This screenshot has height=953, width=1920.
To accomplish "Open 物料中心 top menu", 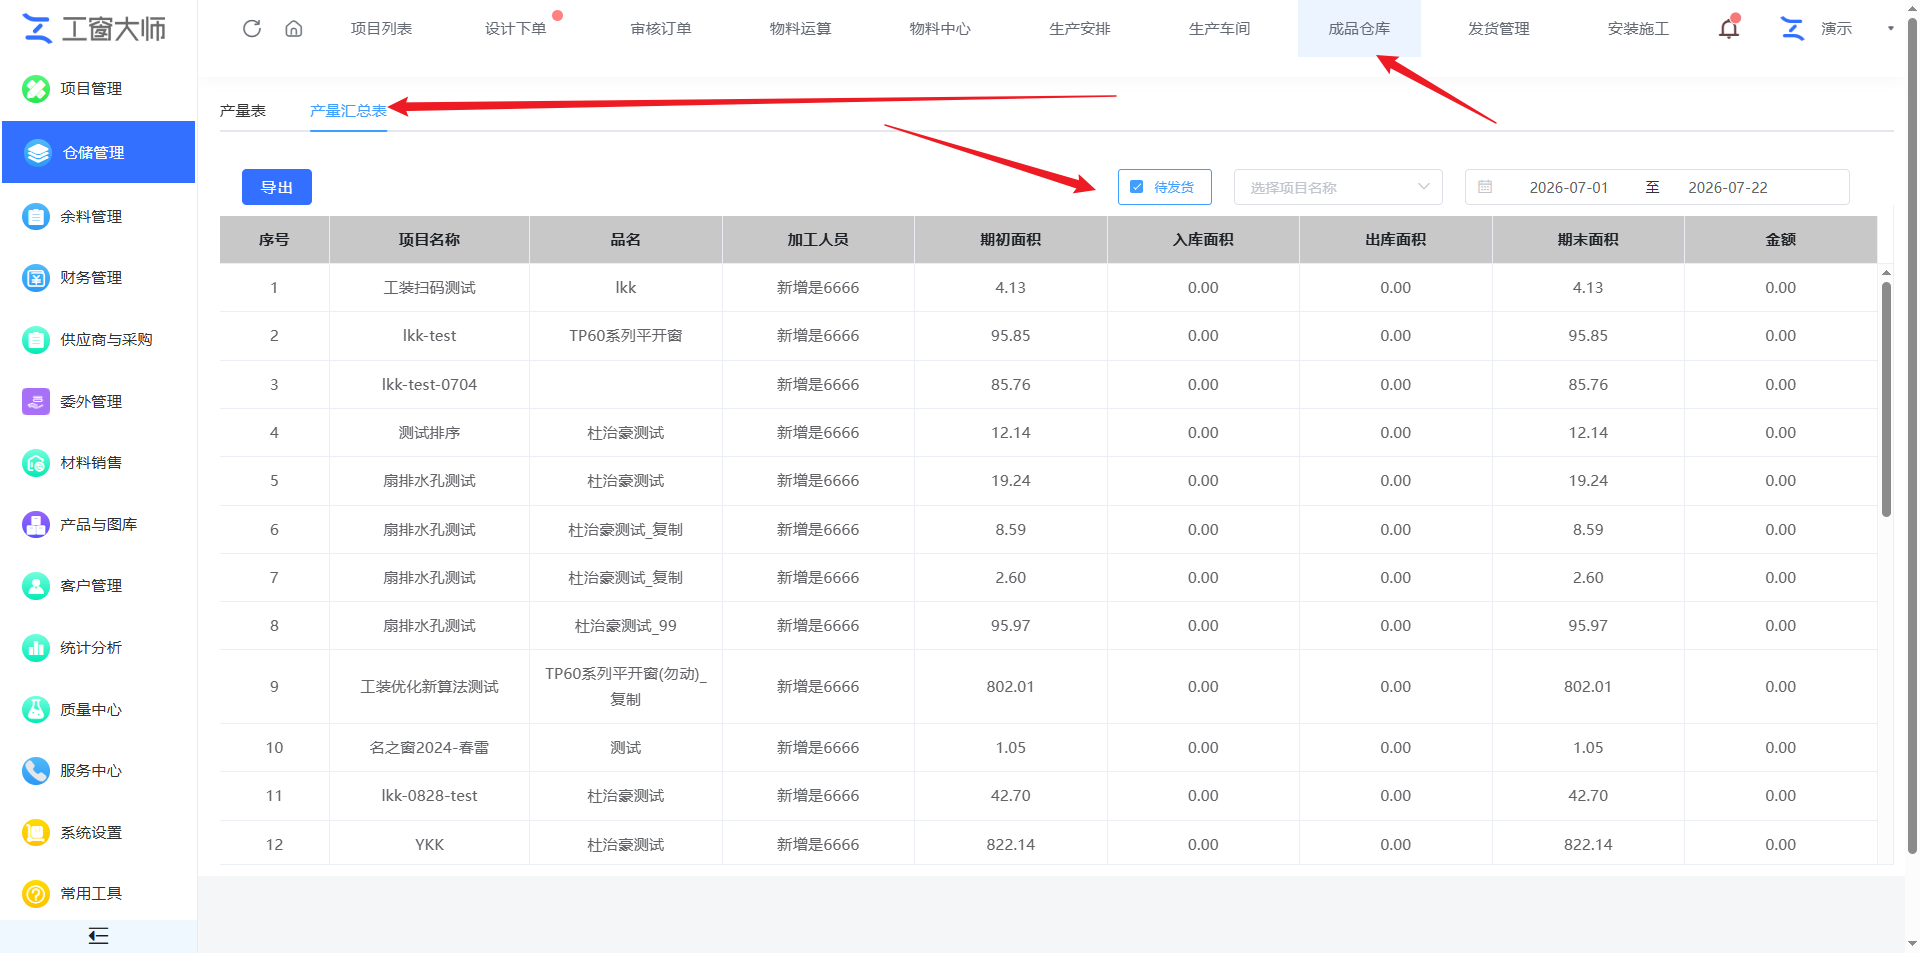I will click(940, 28).
